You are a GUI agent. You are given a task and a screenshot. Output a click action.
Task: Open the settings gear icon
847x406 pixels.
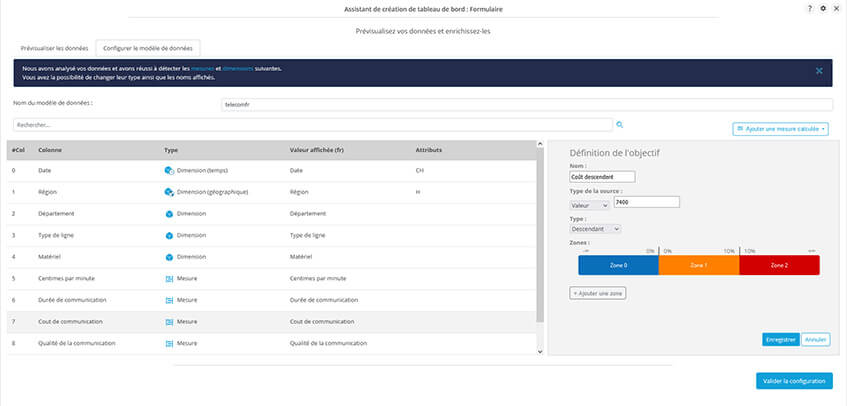coord(822,8)
